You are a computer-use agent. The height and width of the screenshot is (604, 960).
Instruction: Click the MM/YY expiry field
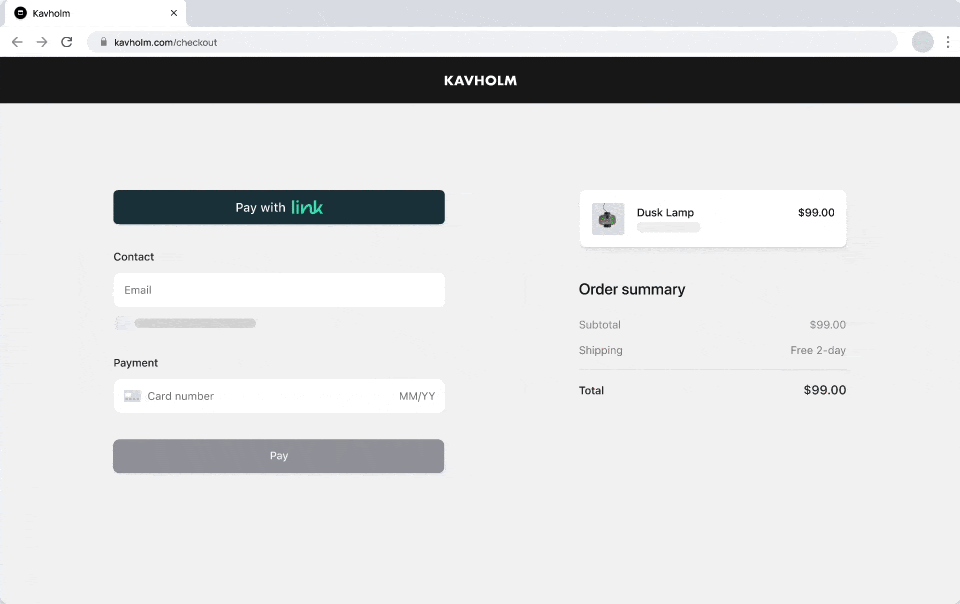(x=417, y=396)
